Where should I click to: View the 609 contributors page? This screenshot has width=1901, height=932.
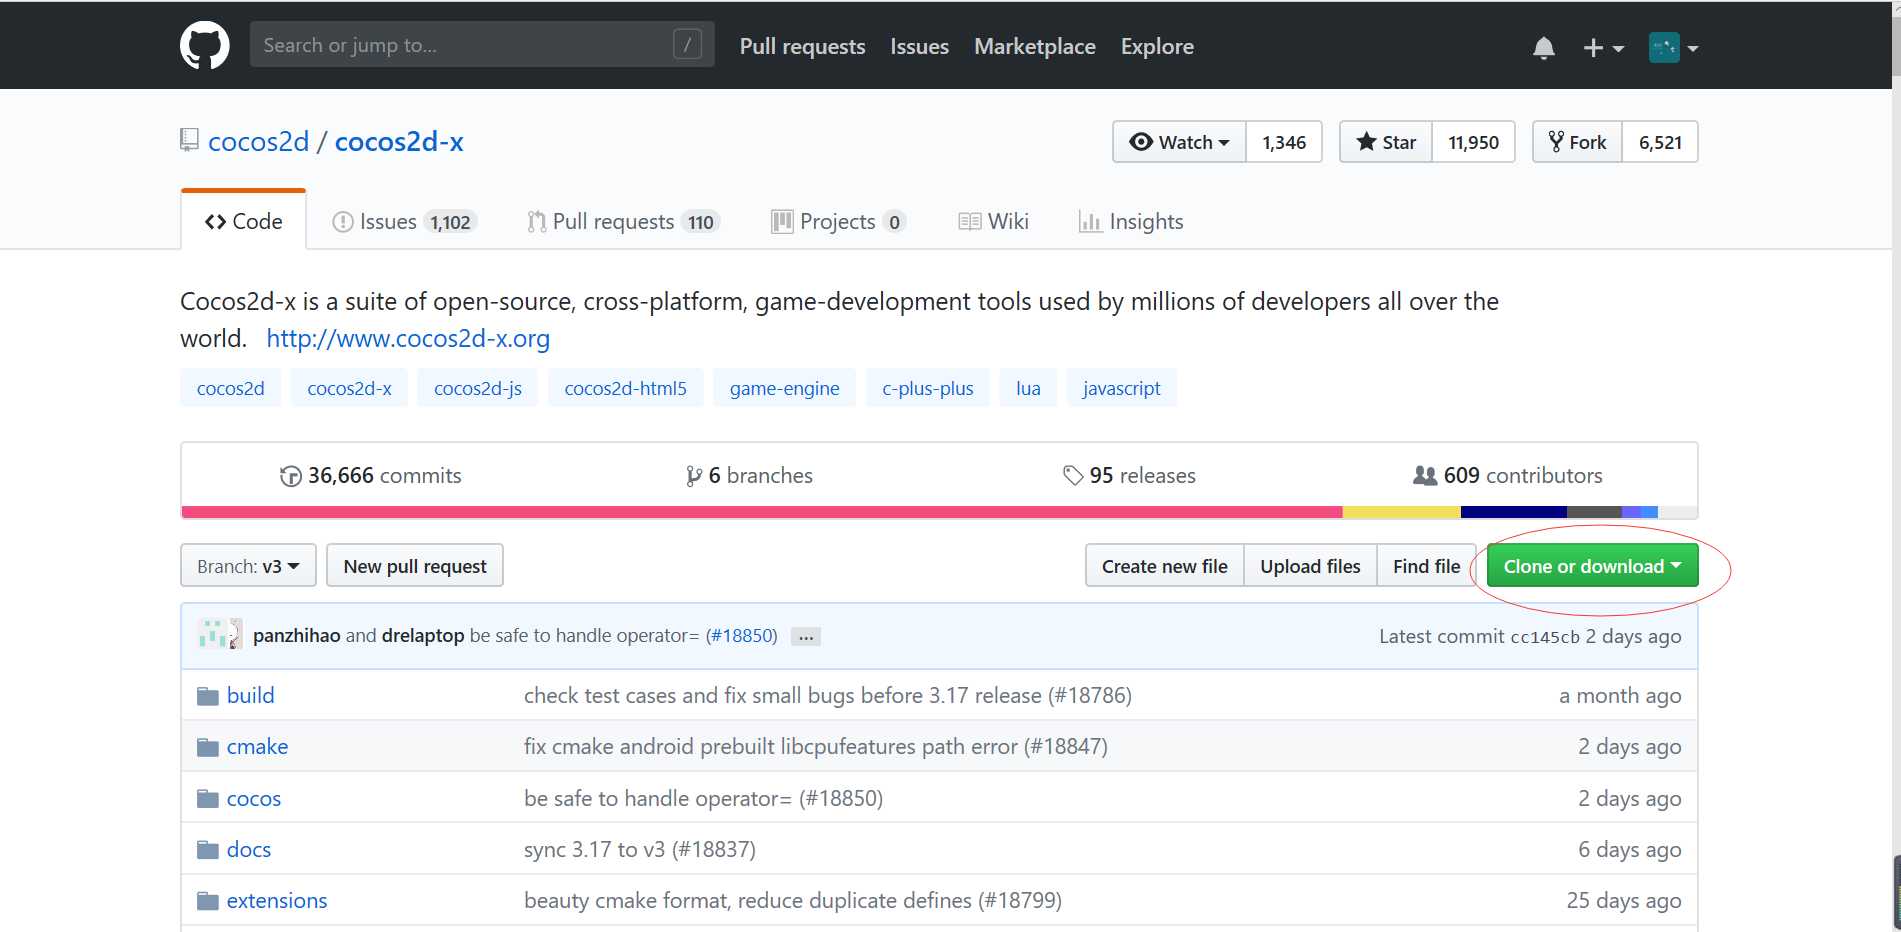coord(1508,475)
